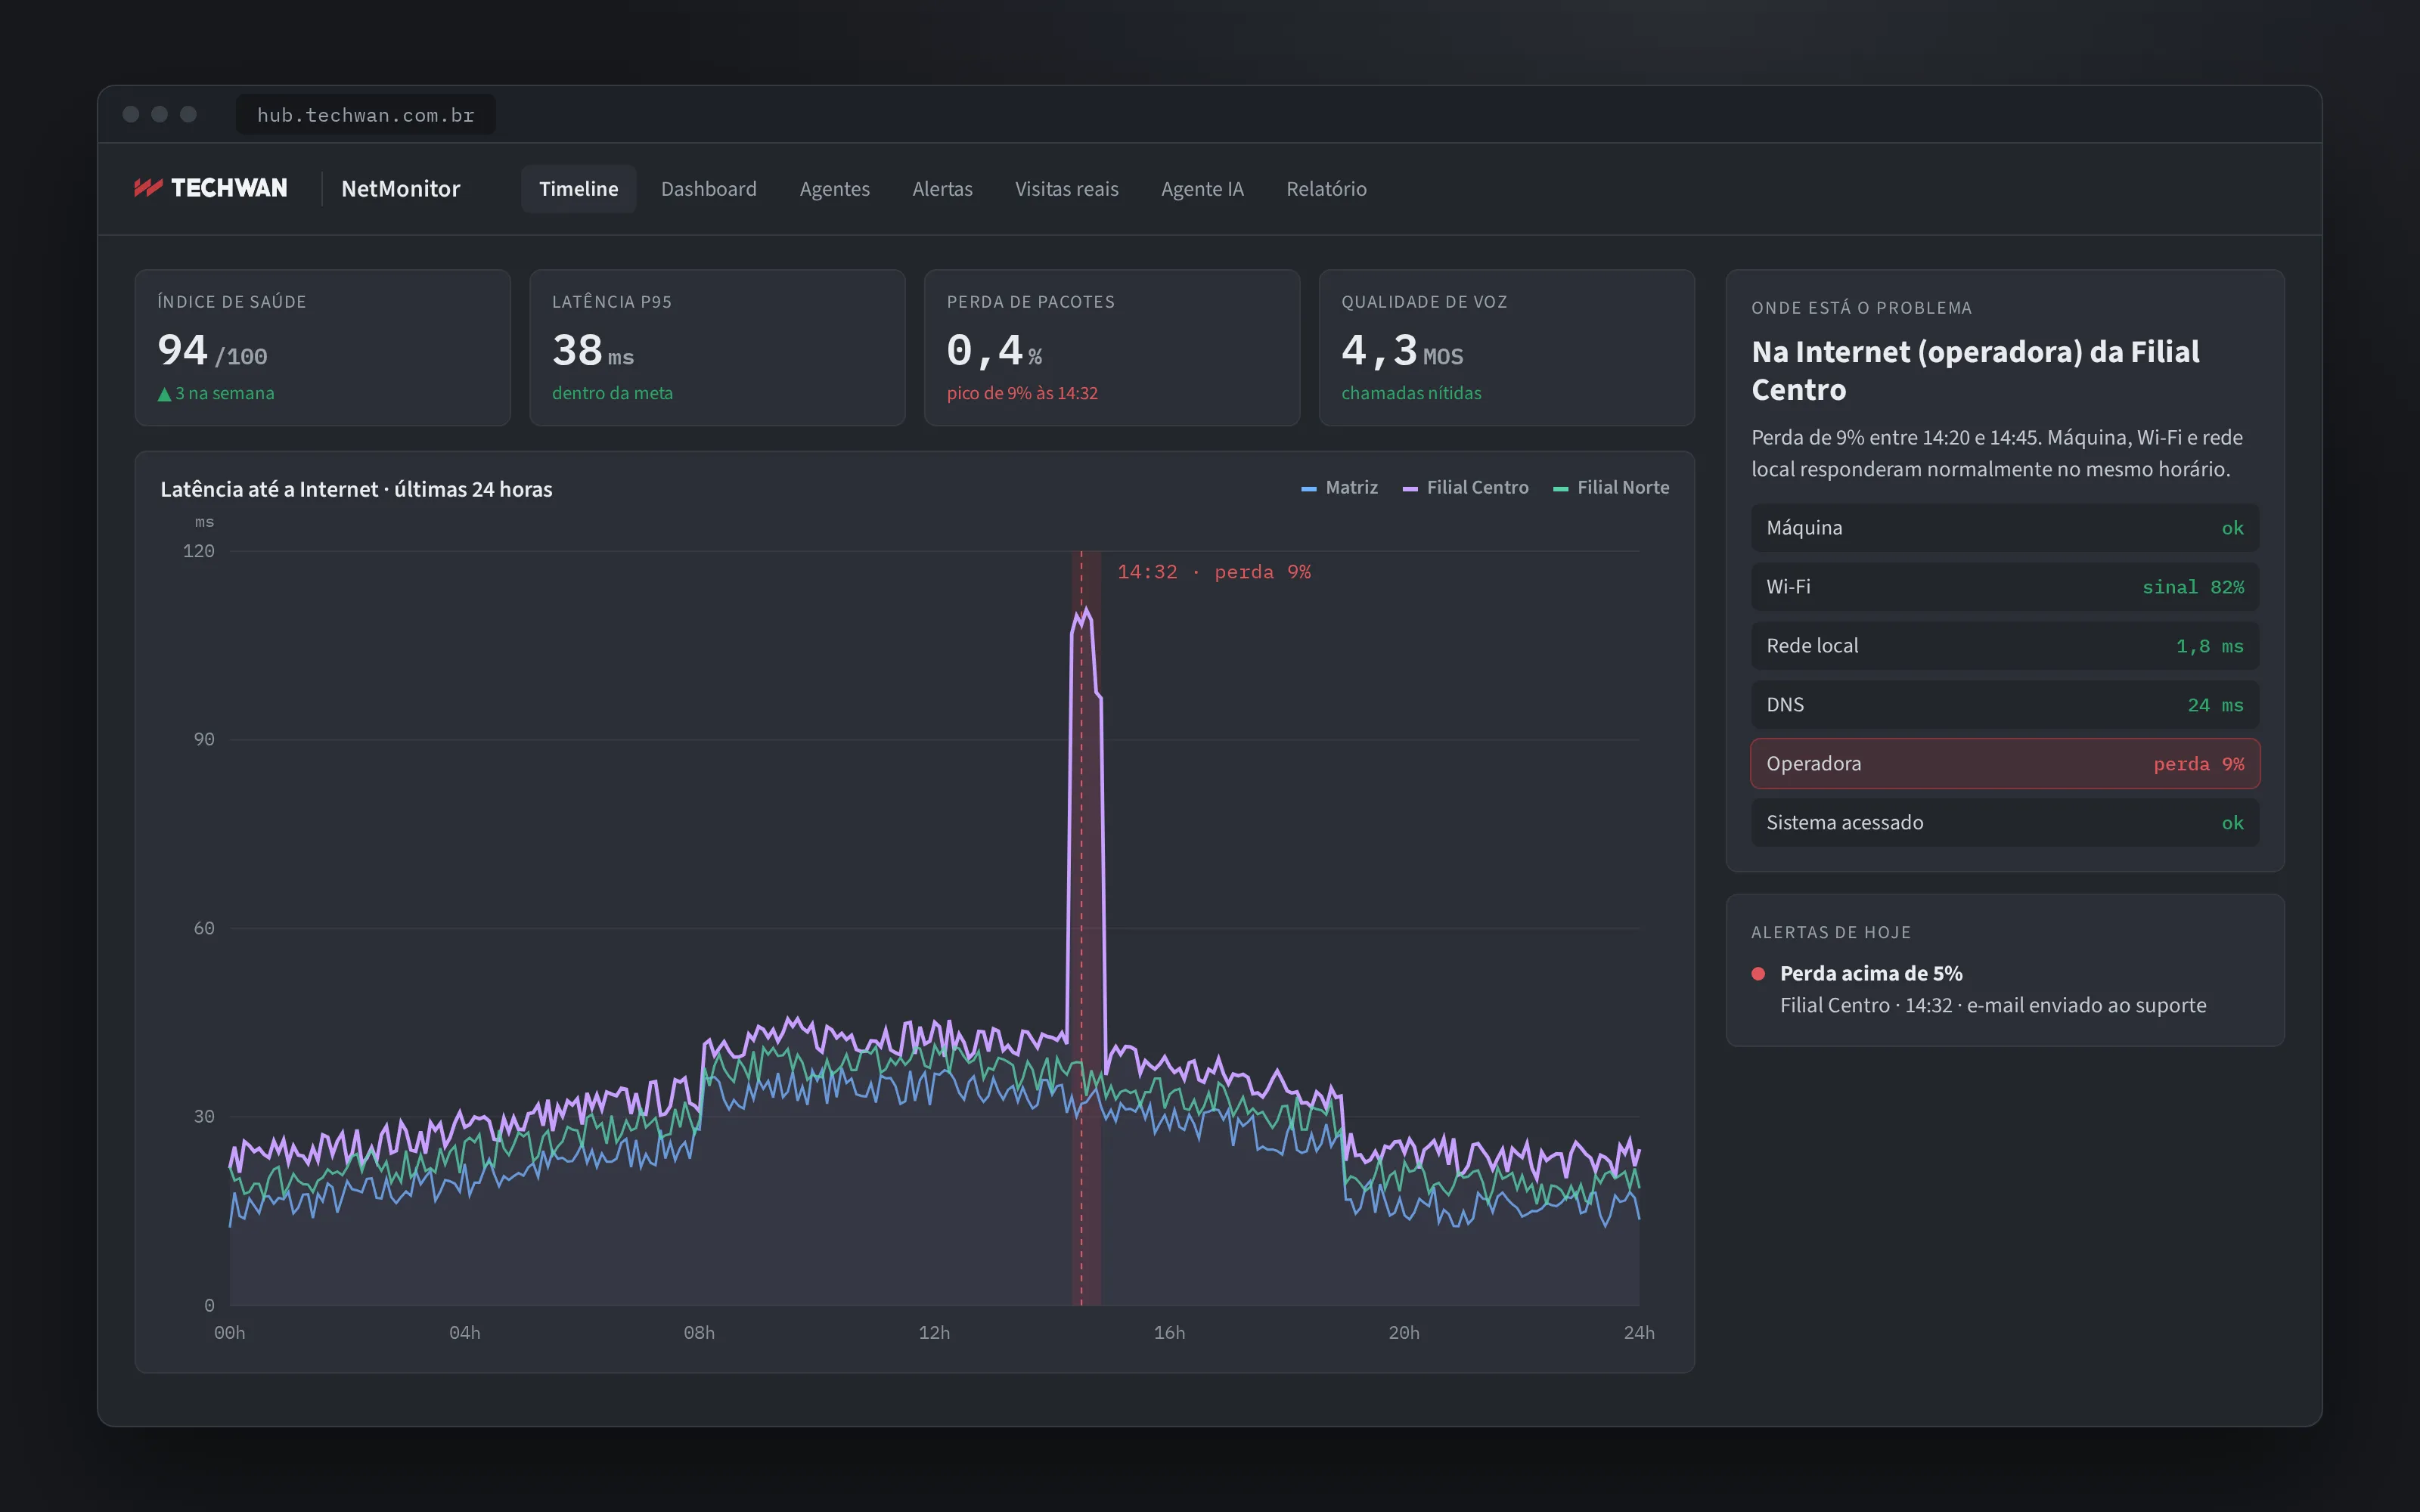The height and width of the screenshot is (1512, 2420).
Task: Open the Agente IA tab
Action: point(1202,188)
